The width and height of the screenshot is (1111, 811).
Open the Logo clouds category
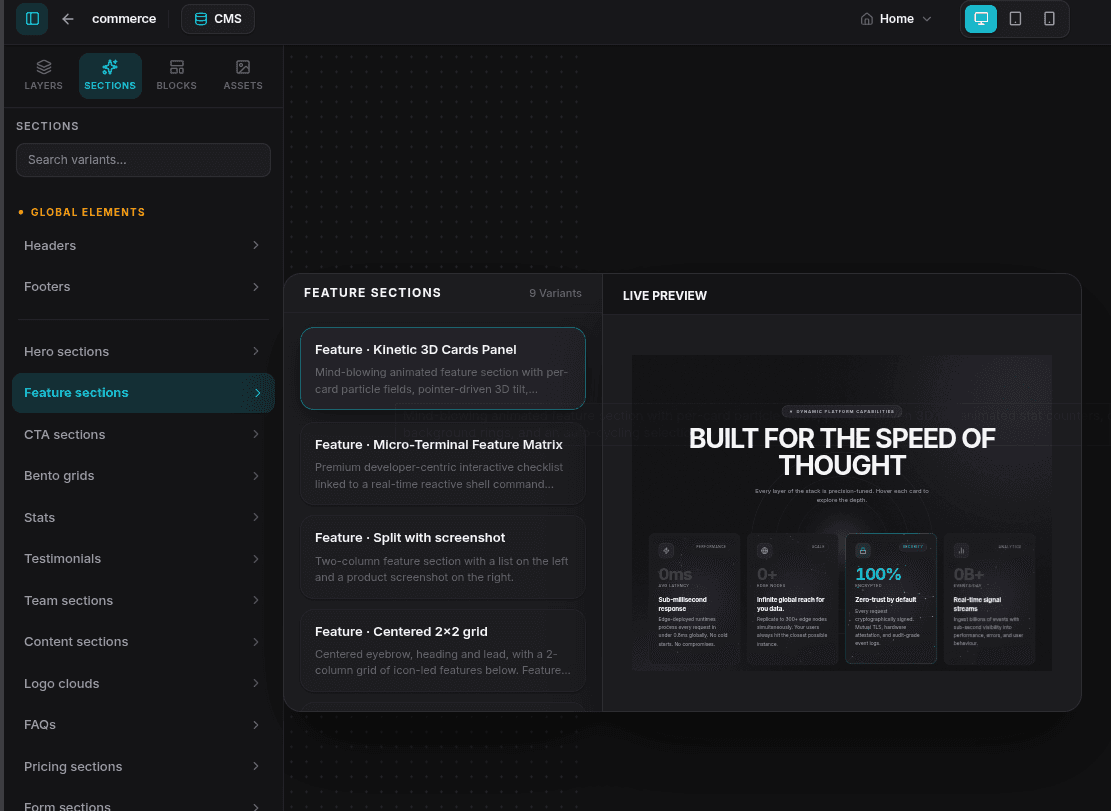coord(143,684)
